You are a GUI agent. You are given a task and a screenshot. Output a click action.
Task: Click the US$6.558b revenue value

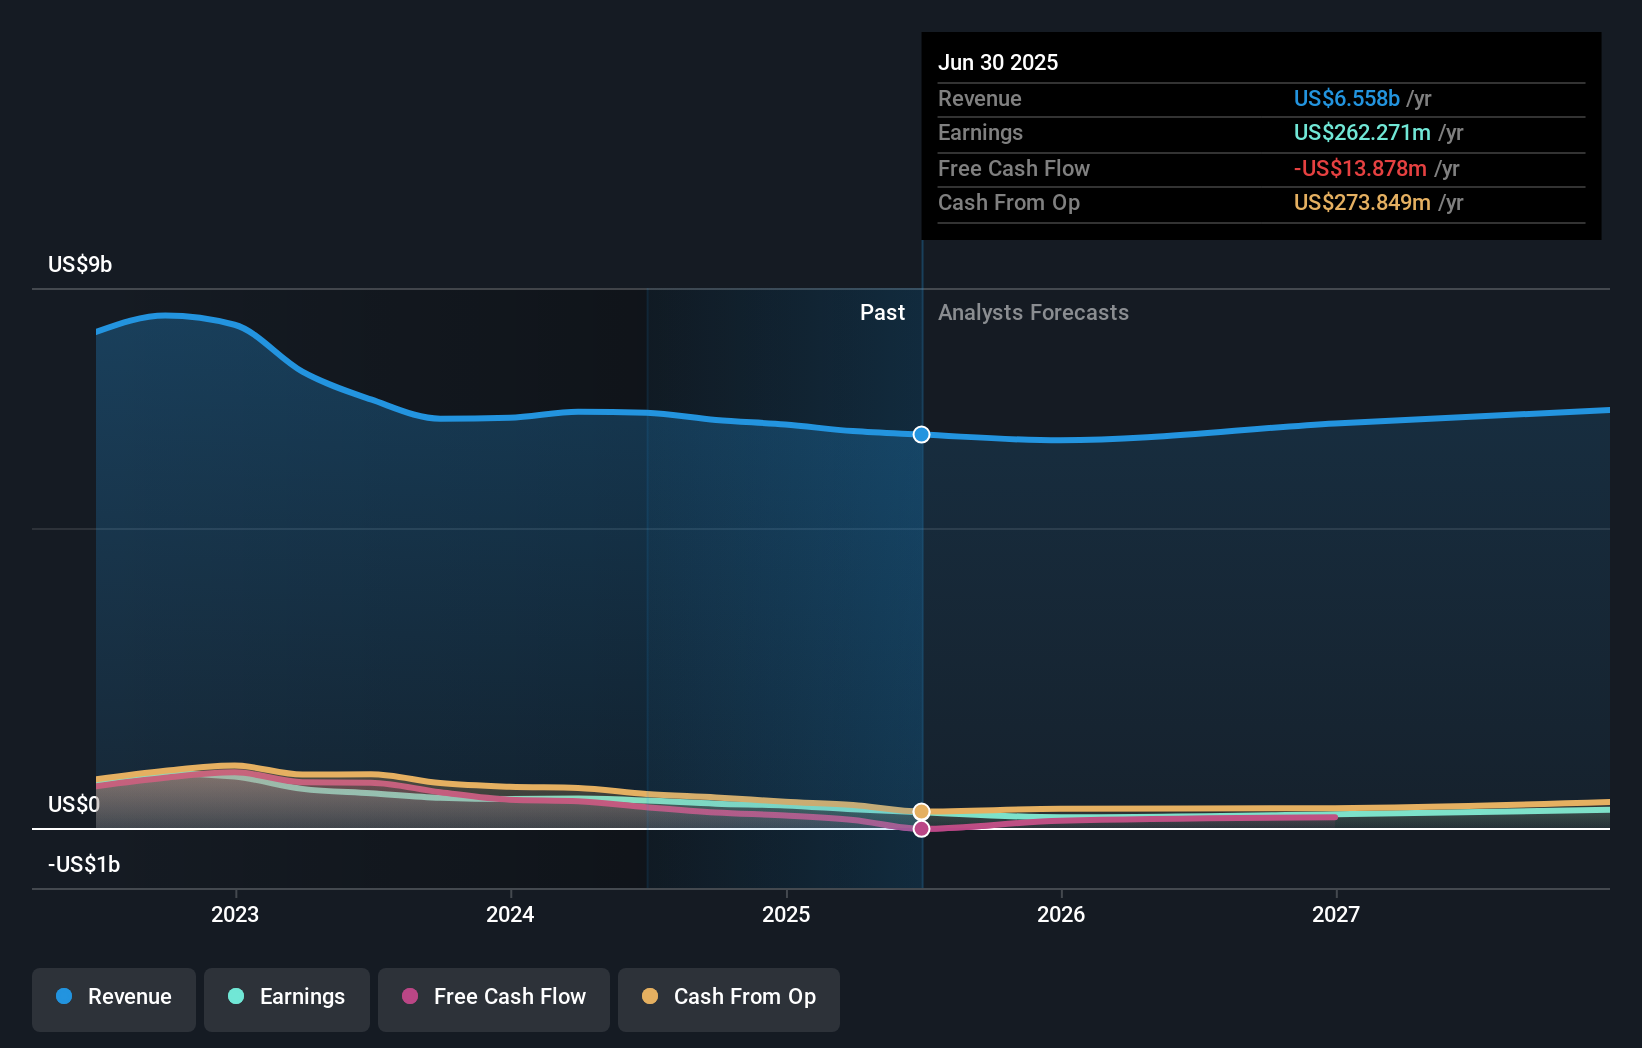tap(1347, 98)
